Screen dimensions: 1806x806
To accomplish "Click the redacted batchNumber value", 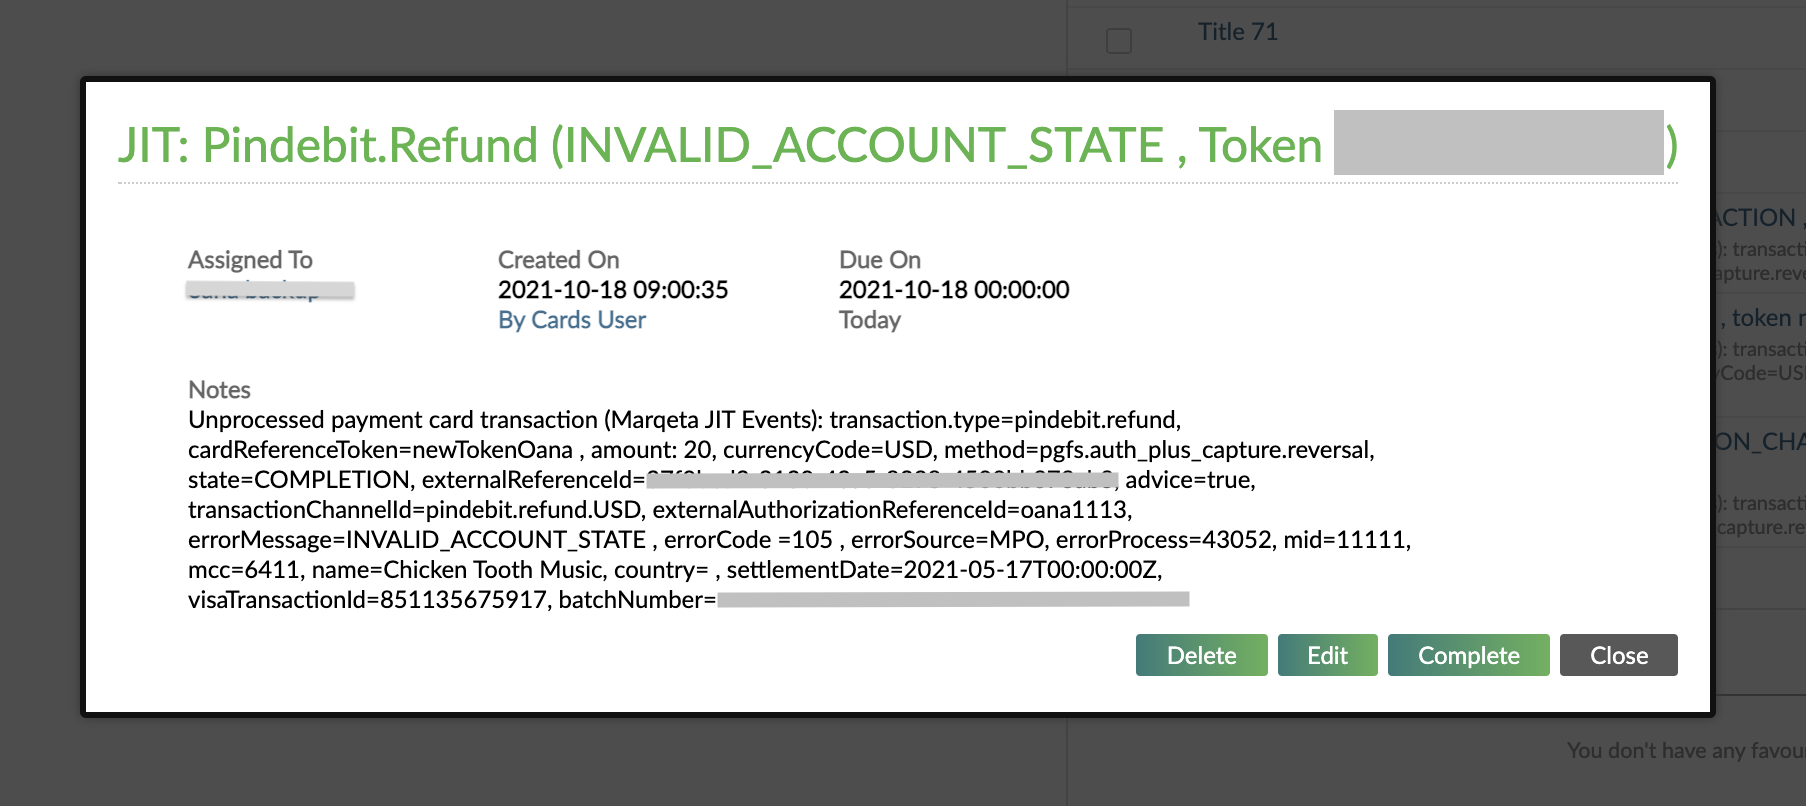I will tap(953, 599).
